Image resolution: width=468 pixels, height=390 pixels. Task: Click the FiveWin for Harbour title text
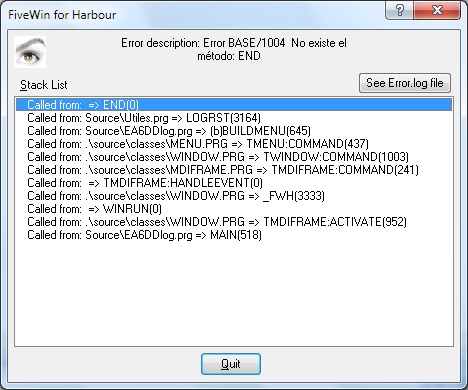coord(62,15)
